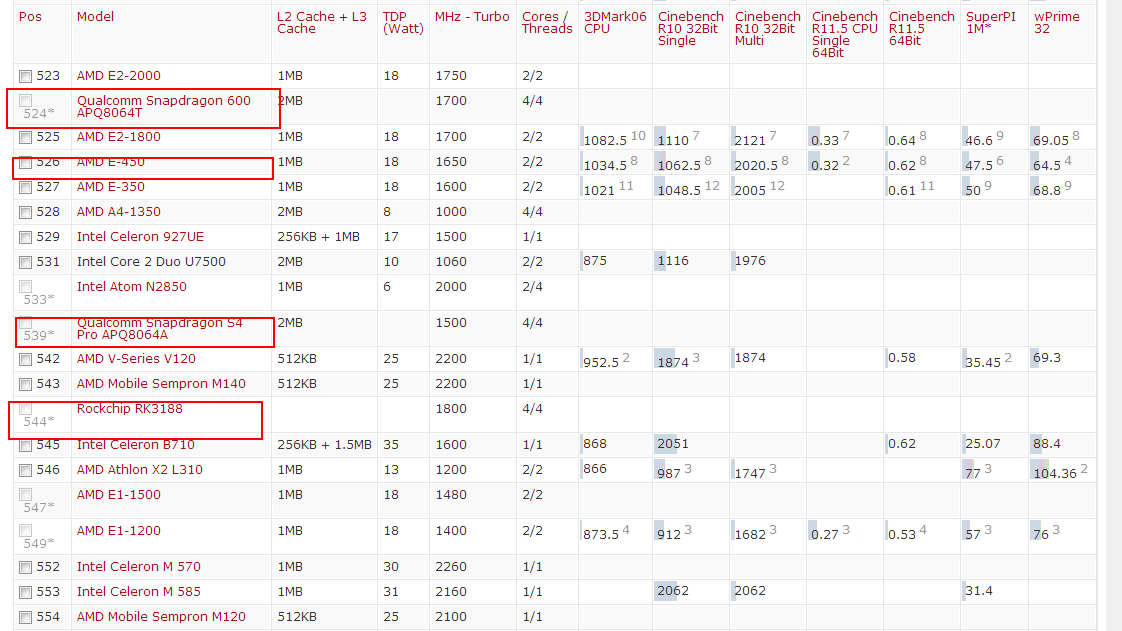Click the 35.45 SuperPI value
Image resolution: width=1122 pixels, height=631 pixels.
click(983, 363)
